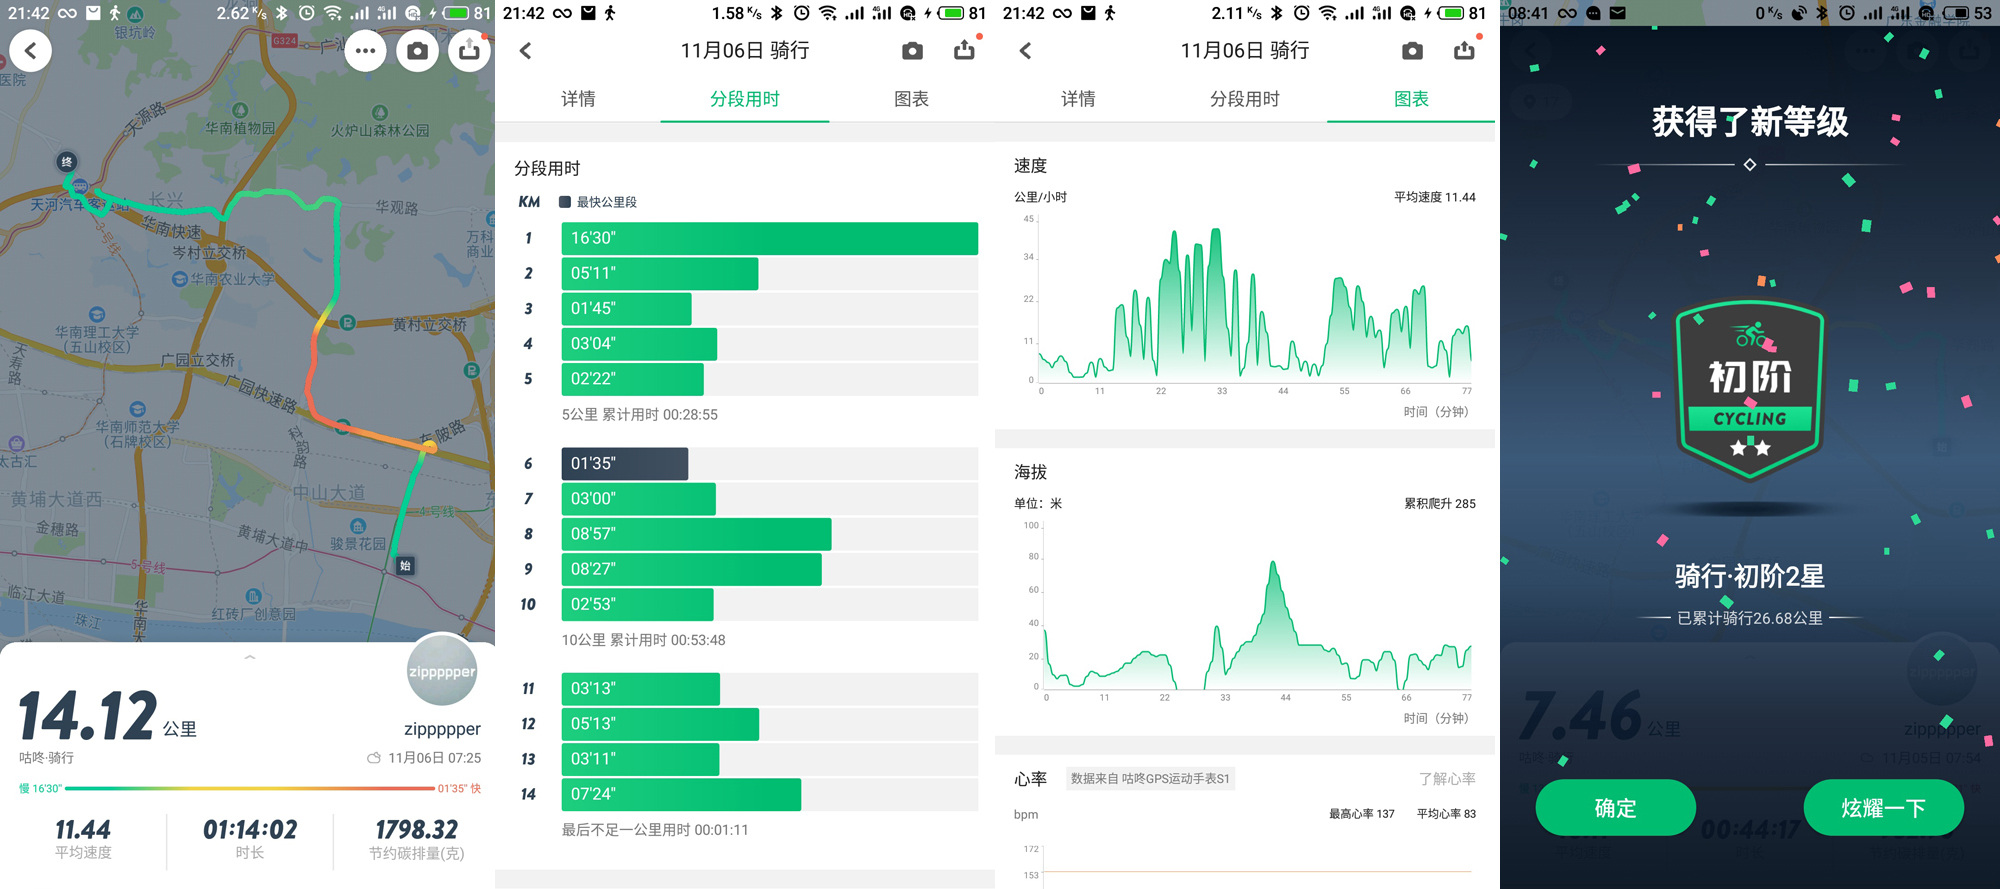Tap 最高心率 137 label
Image resolution: width=2000 pixels, height=889 pixels.
1362,814
